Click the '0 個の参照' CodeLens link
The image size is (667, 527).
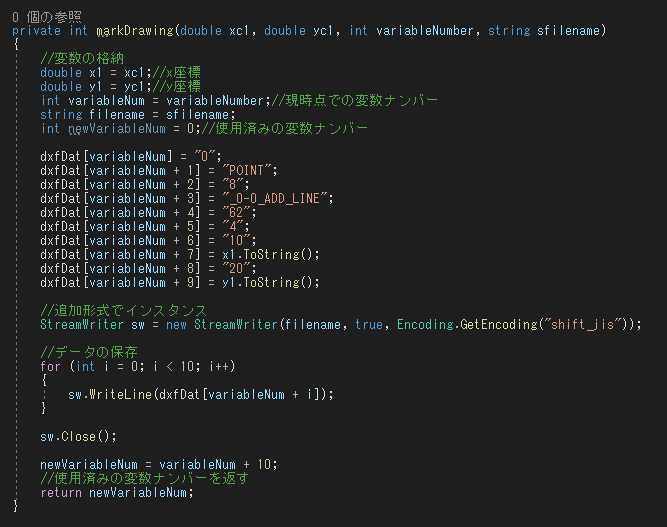click(x=46, y=17)
